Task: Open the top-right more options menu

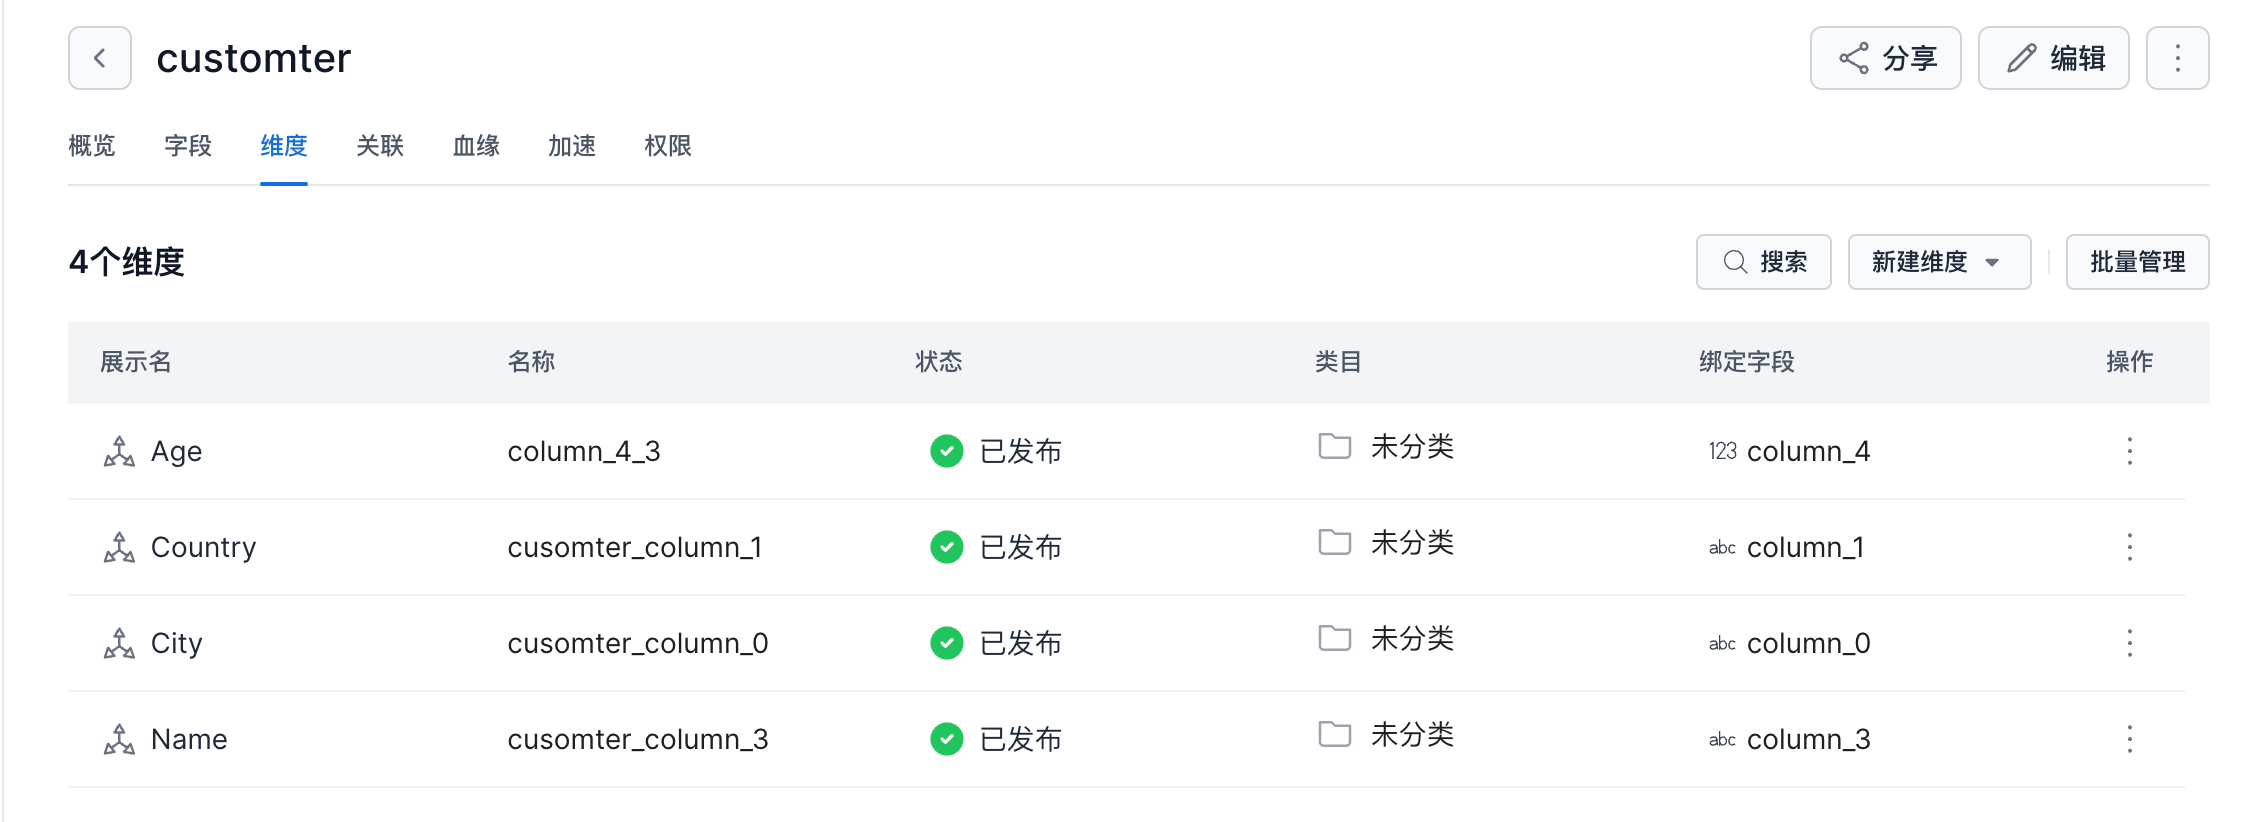Action: click(x=2177, y=58)
